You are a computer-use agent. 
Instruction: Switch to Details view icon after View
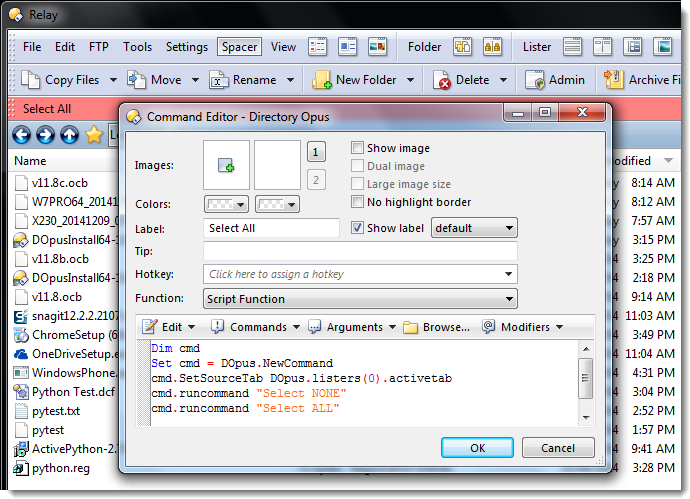click(x=317, y=47)
